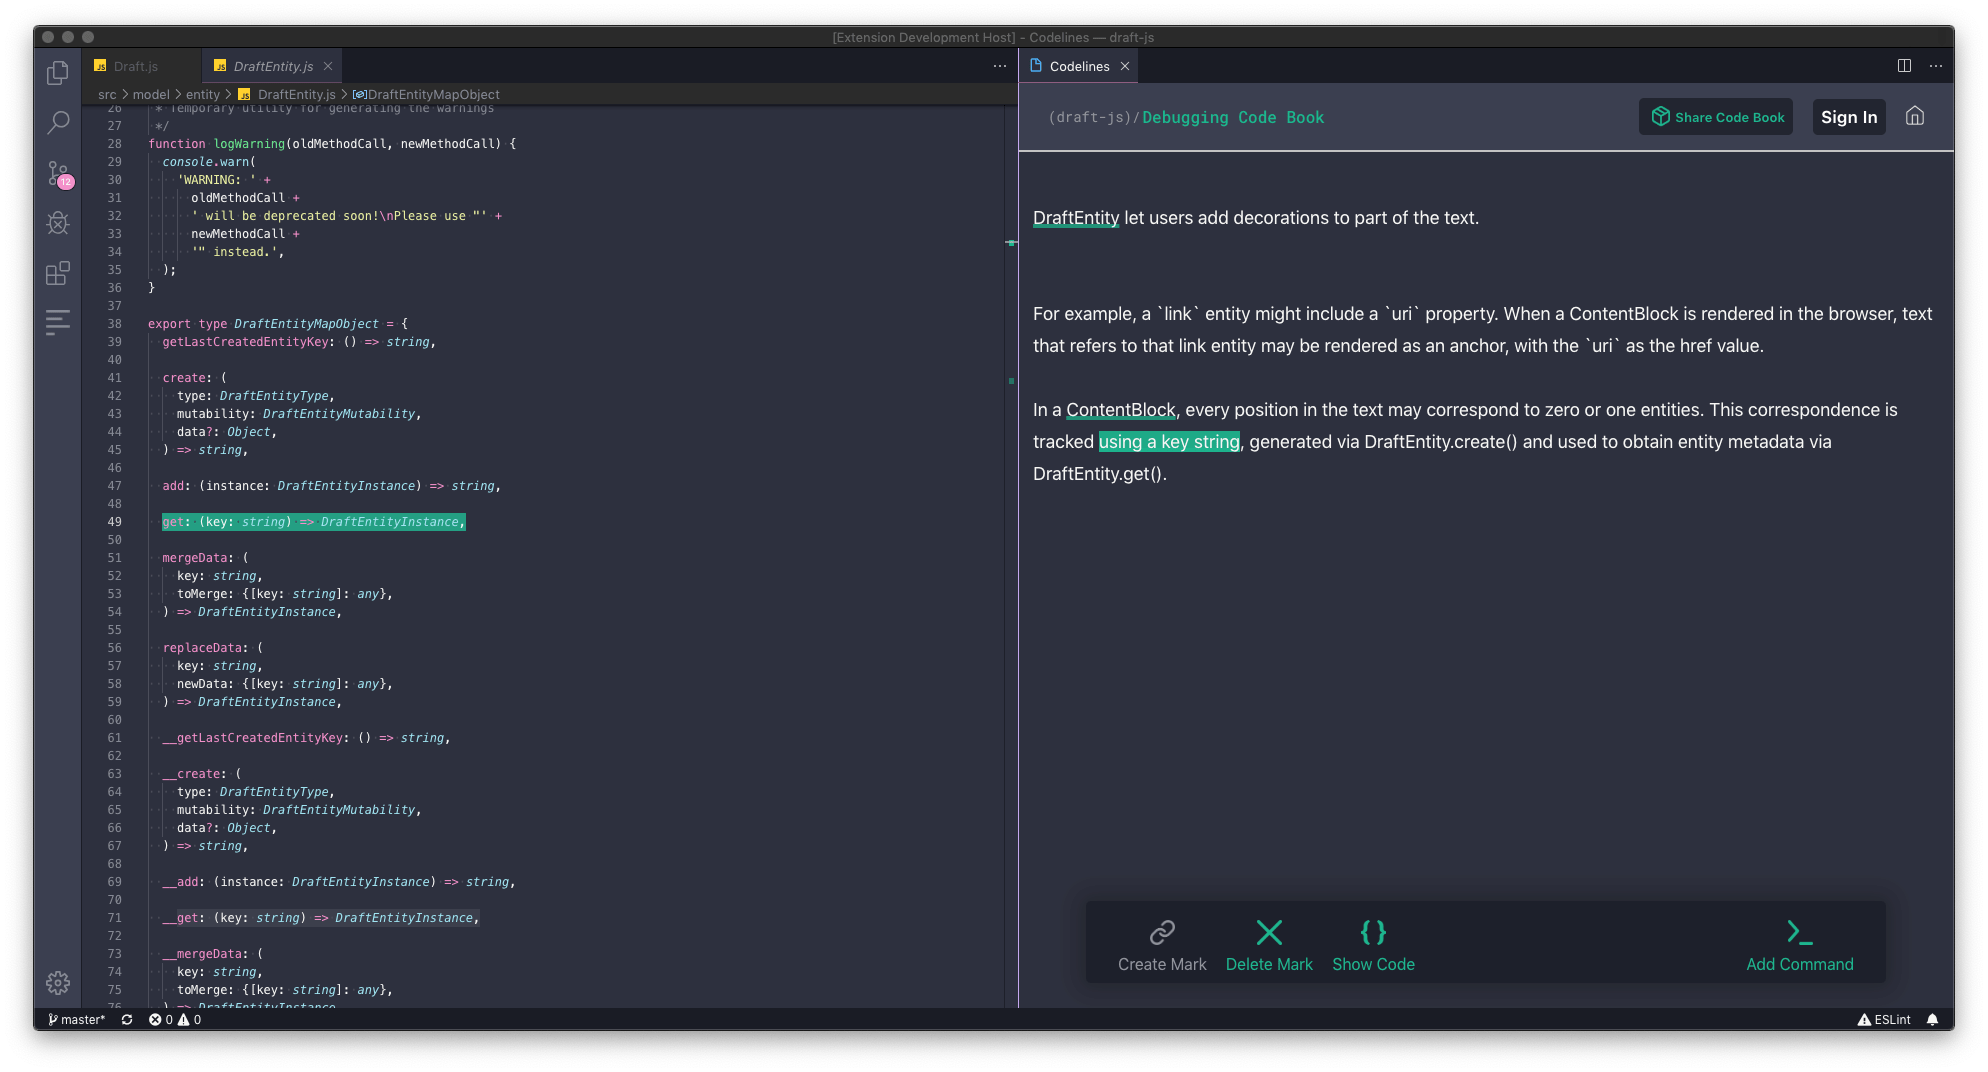
Task: Select Delete Mark in the Codelines toolbar
Action: pos(1269,942)
